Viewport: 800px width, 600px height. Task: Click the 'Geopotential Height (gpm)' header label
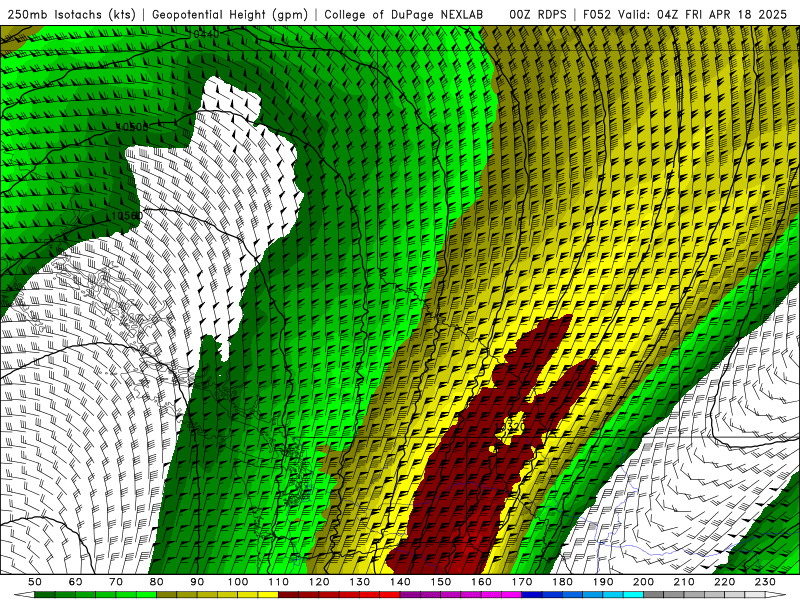tap(230, 14)
